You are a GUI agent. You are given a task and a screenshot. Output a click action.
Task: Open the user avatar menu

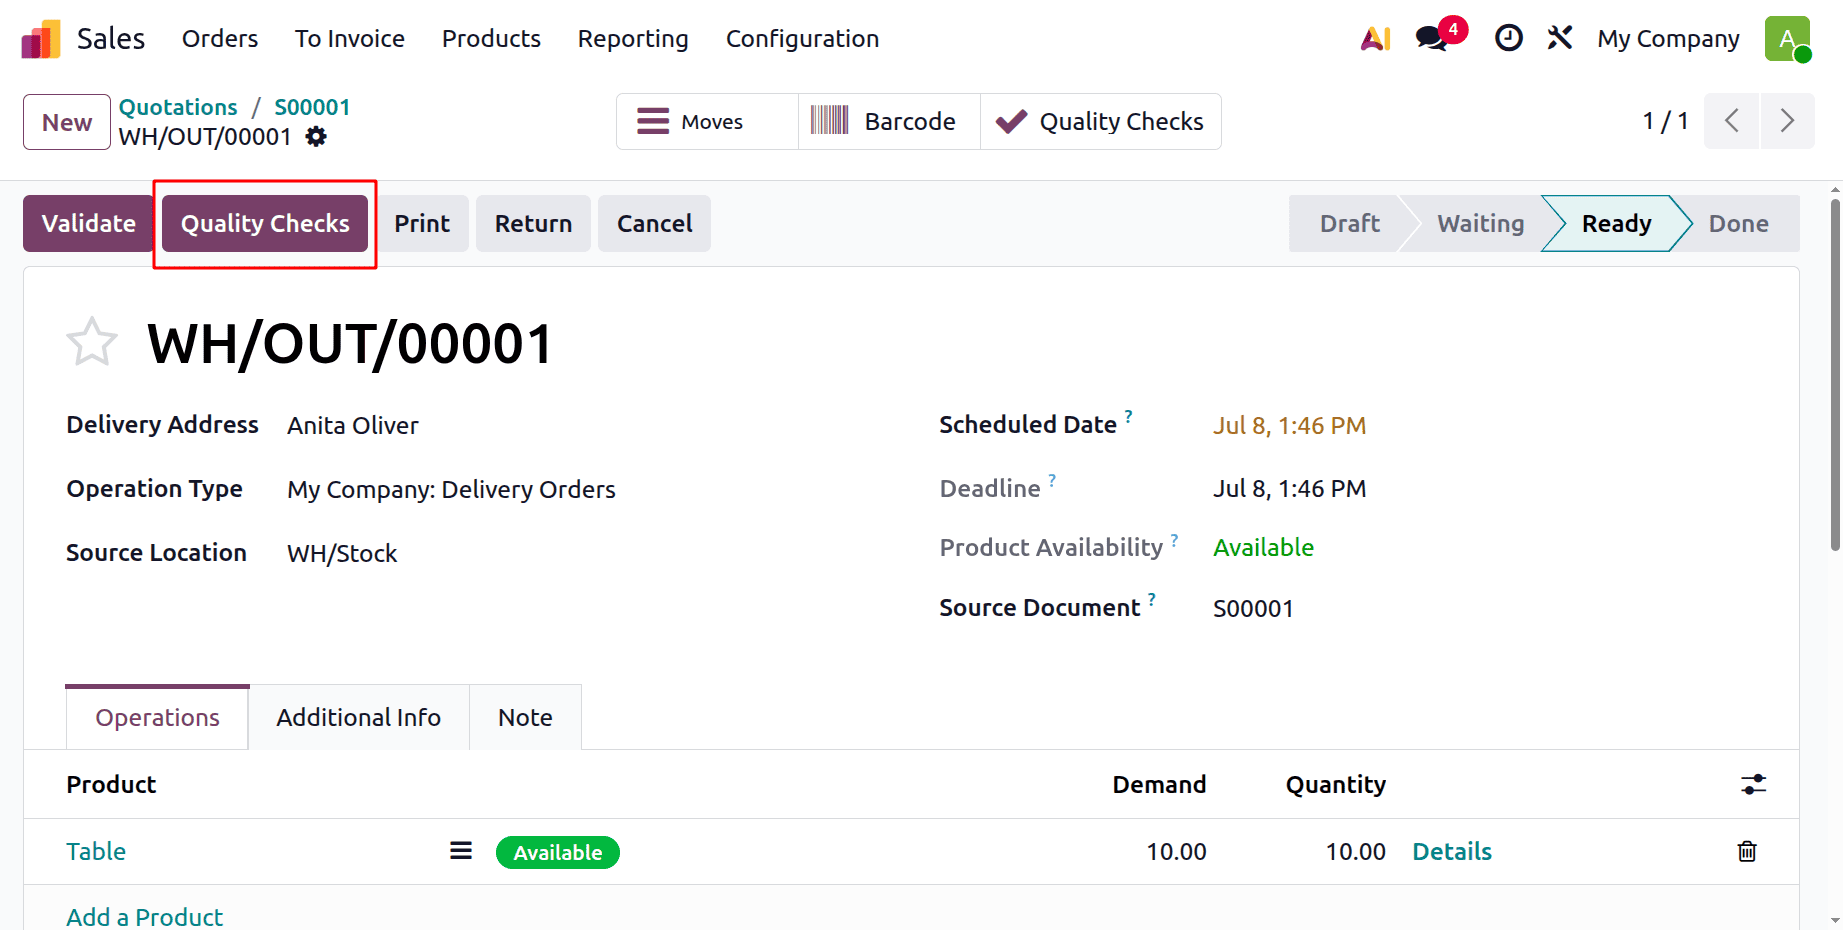[x=1788, y=39]
